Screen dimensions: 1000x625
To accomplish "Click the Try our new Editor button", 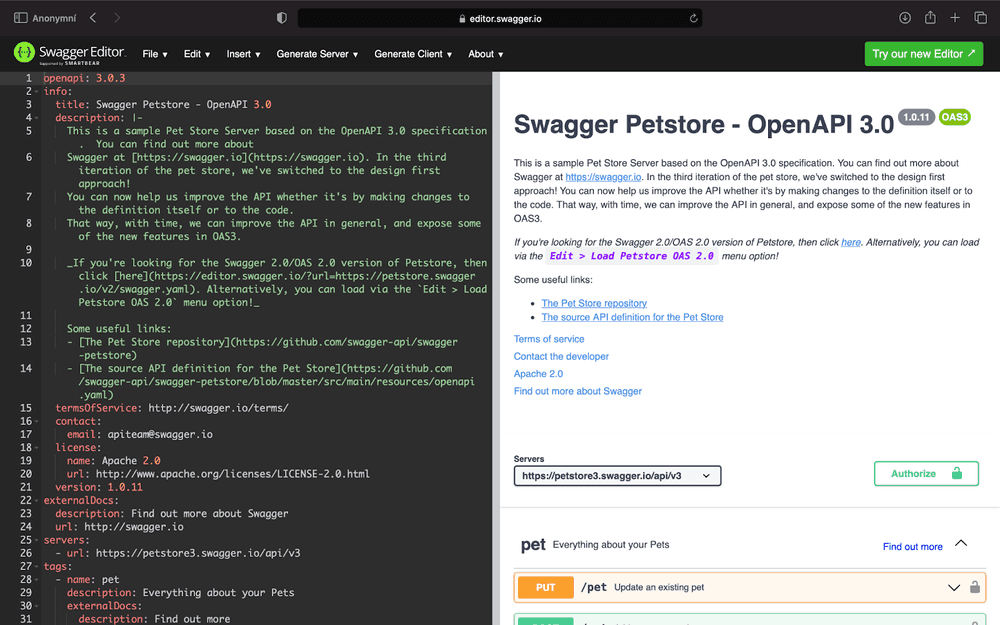I will pos(923,53).
